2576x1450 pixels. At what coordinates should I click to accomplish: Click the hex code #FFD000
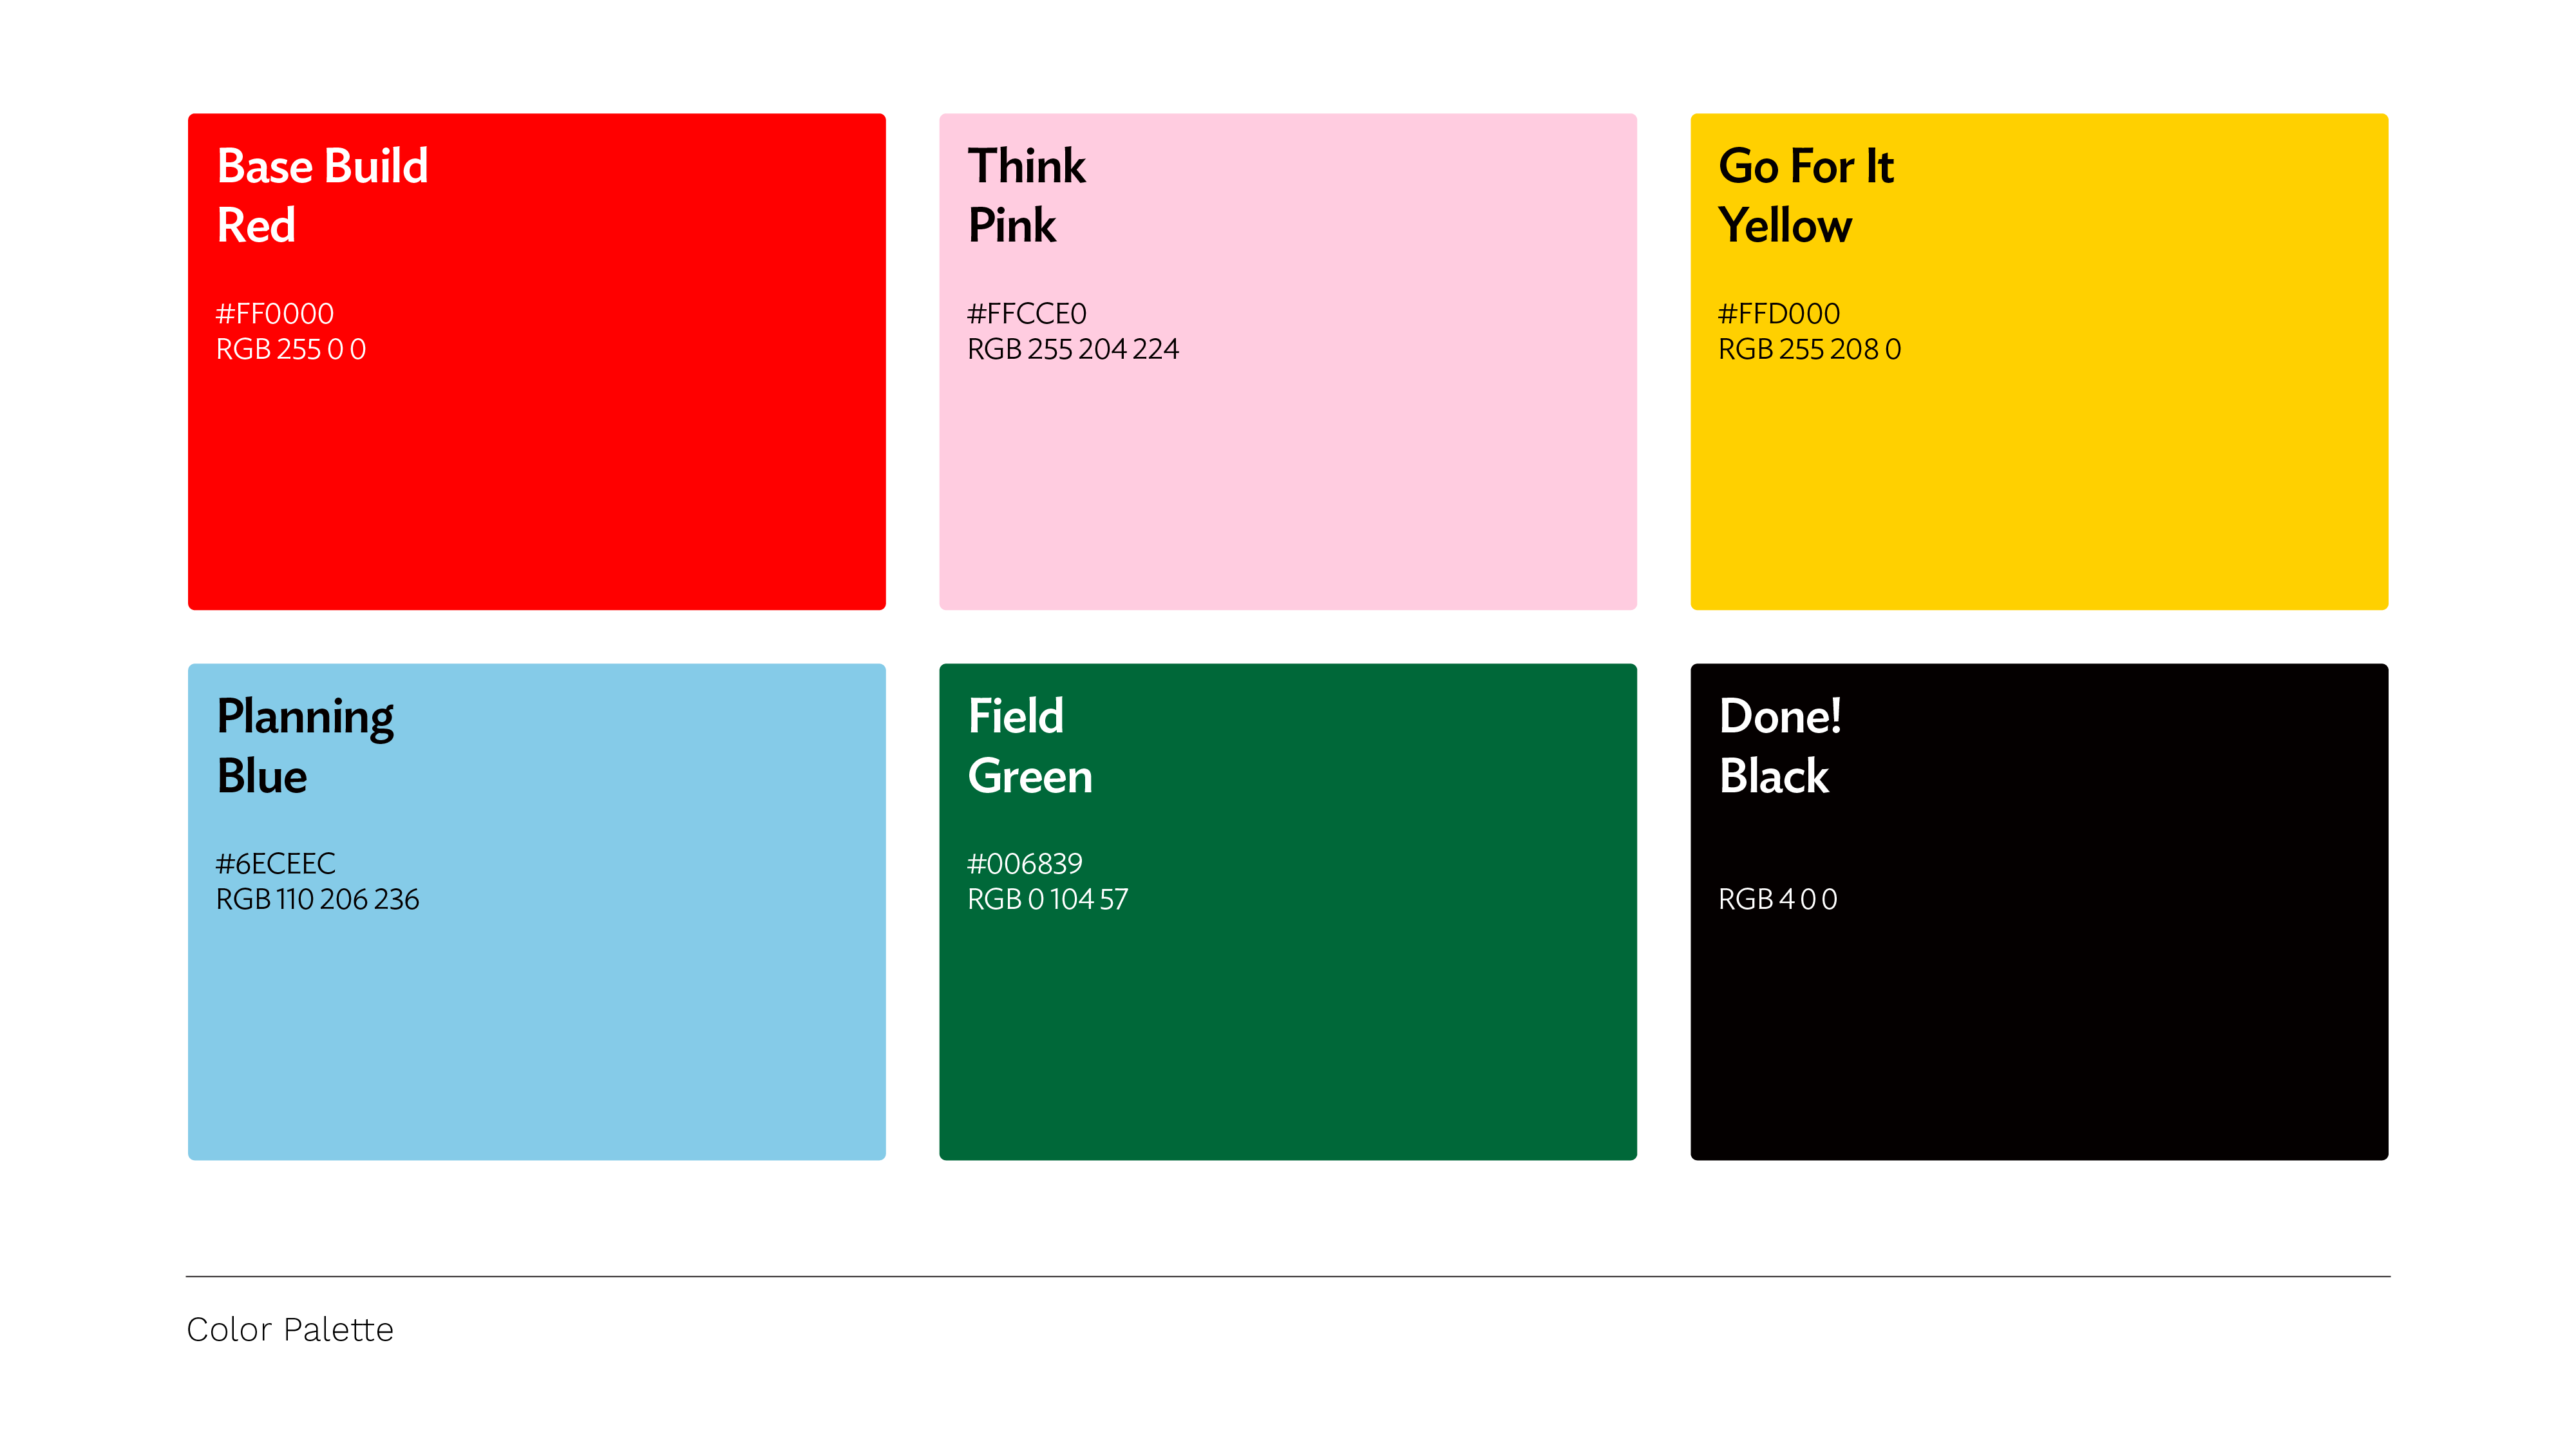click(1779, 314)
